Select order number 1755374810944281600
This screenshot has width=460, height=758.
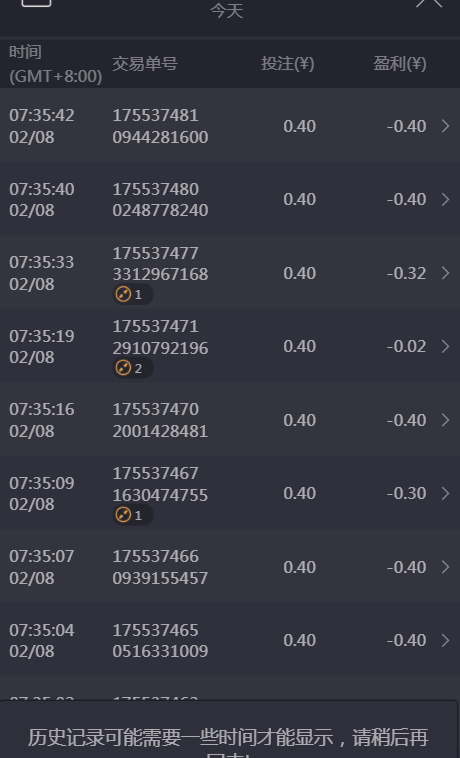pos(160,126)
